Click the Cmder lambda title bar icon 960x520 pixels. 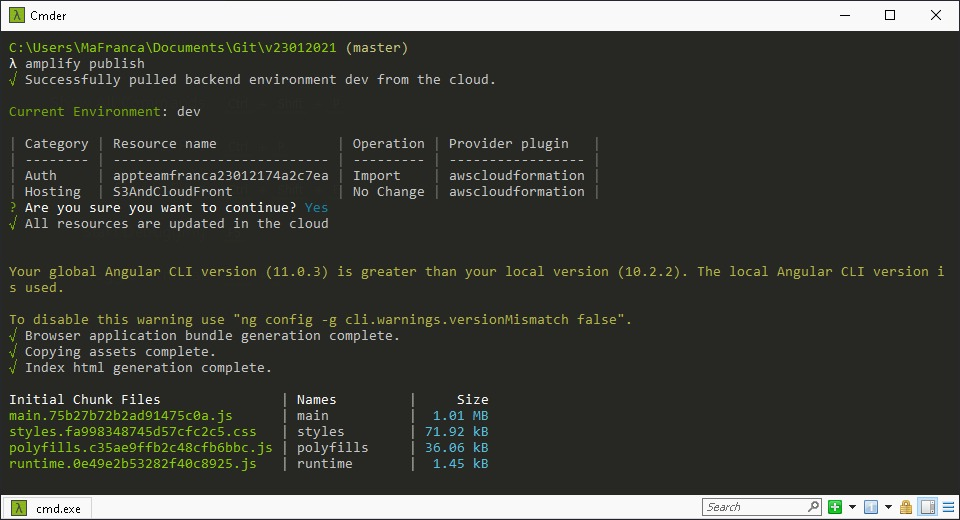(x=17, y=15)
